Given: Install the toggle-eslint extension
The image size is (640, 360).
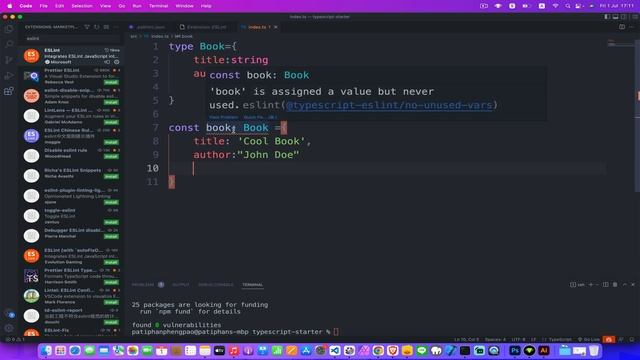Looking at the screenshot, I should coord(111,222).
